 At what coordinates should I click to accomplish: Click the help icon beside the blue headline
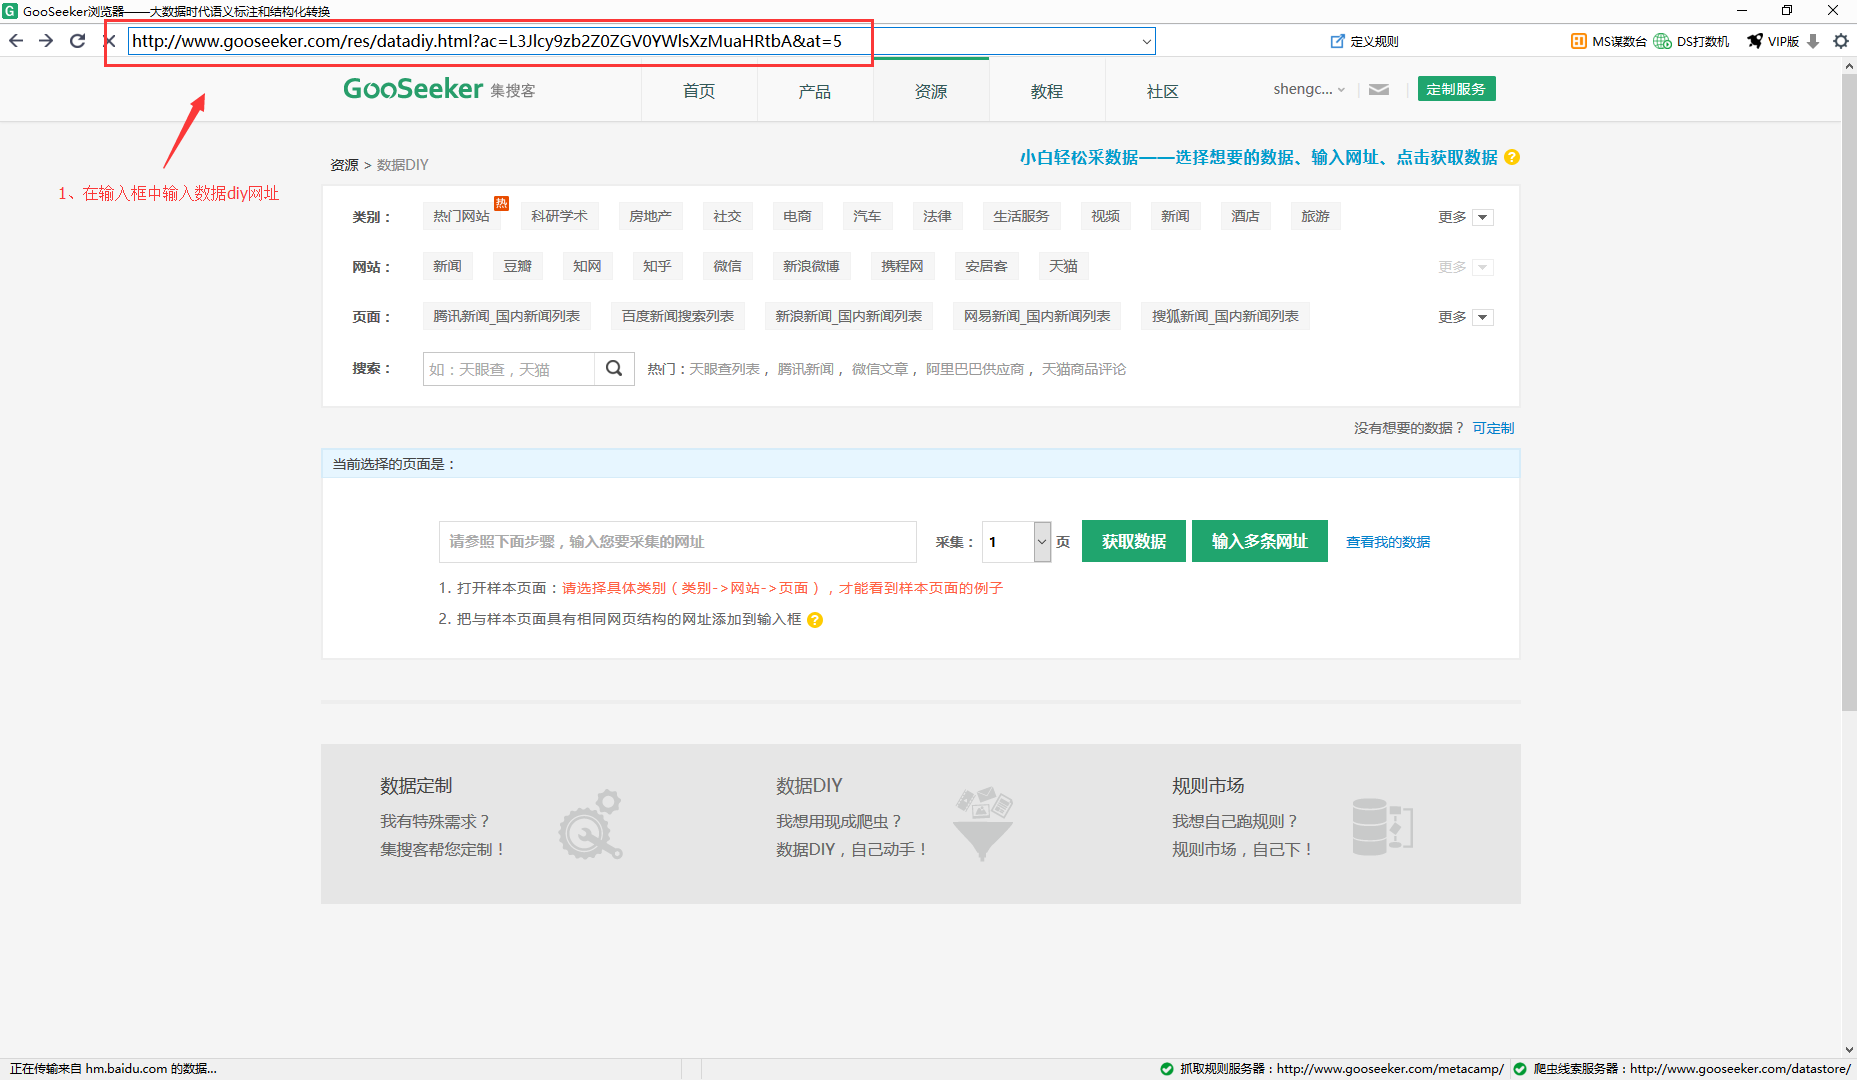pyautogui.click(x=1512, y=157)
